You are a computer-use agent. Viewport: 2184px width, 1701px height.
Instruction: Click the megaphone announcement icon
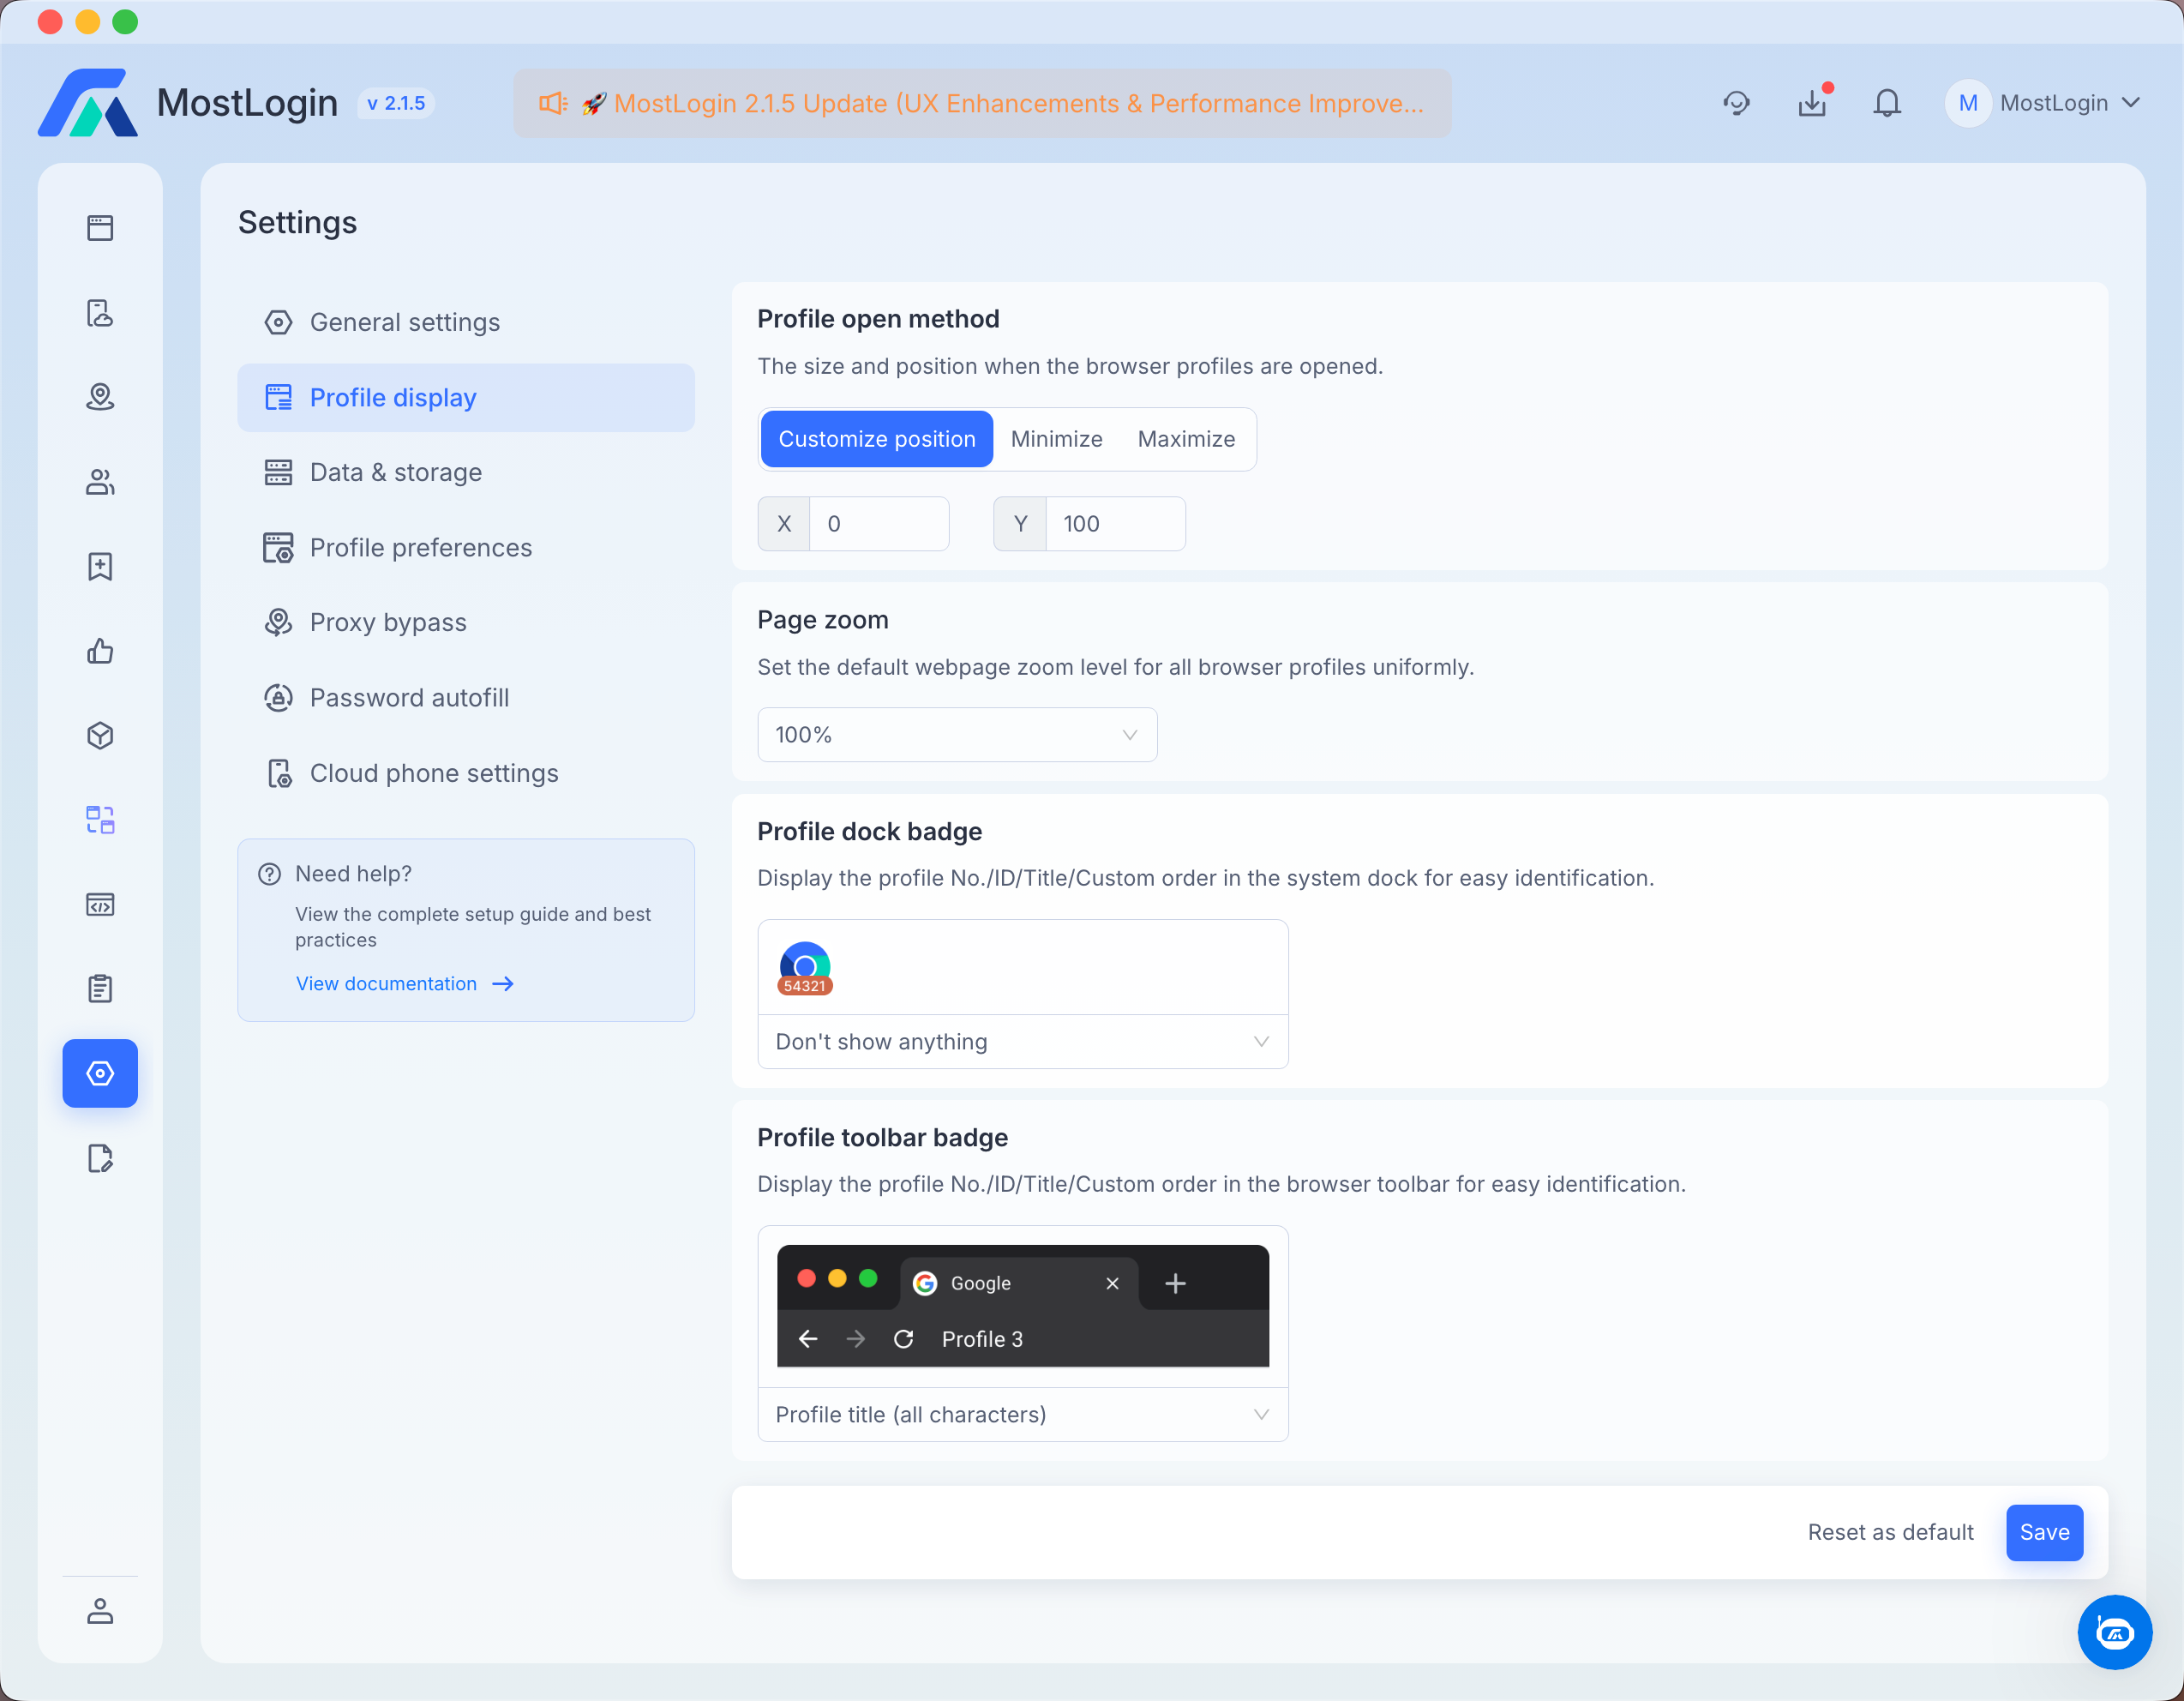point(553,103)
